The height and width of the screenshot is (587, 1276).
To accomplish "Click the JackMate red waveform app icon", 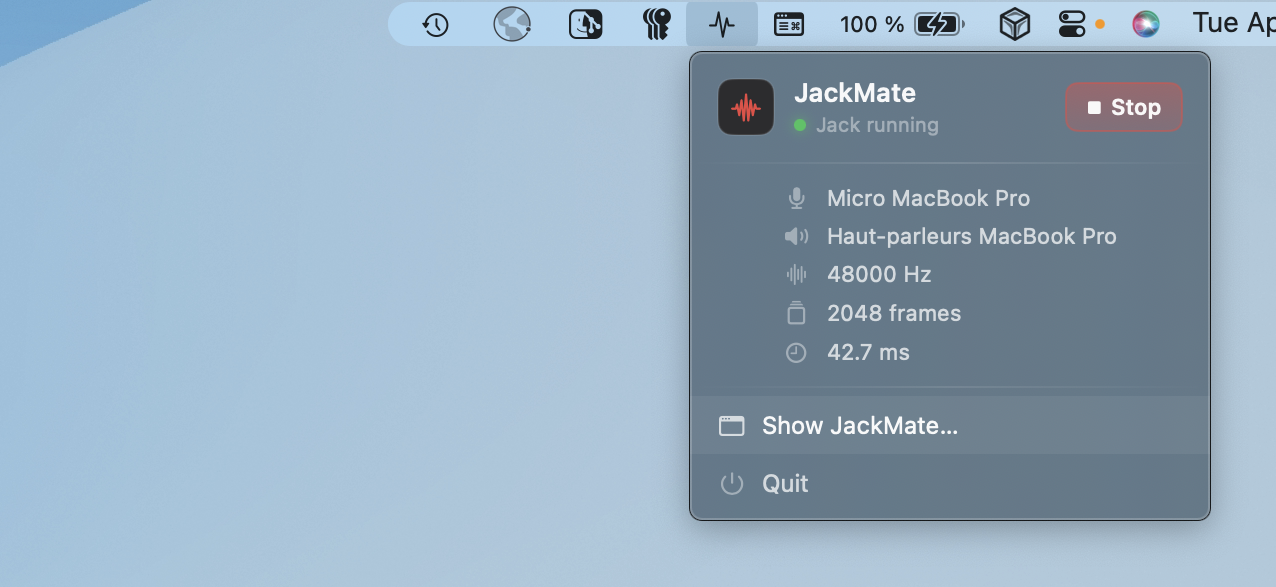I will 746,107.
